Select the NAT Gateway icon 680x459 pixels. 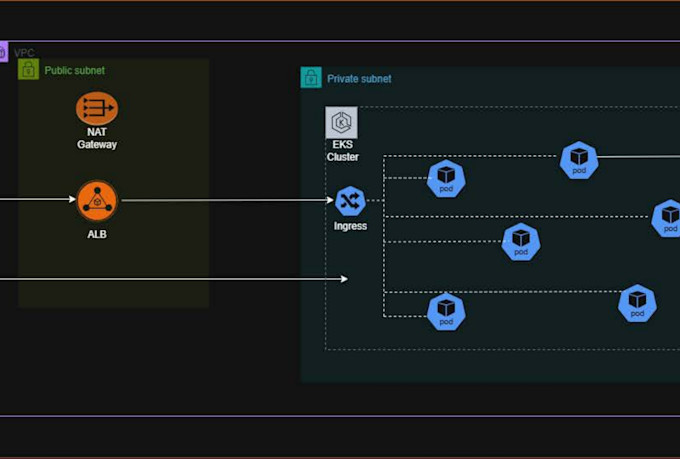pos(97,108)
